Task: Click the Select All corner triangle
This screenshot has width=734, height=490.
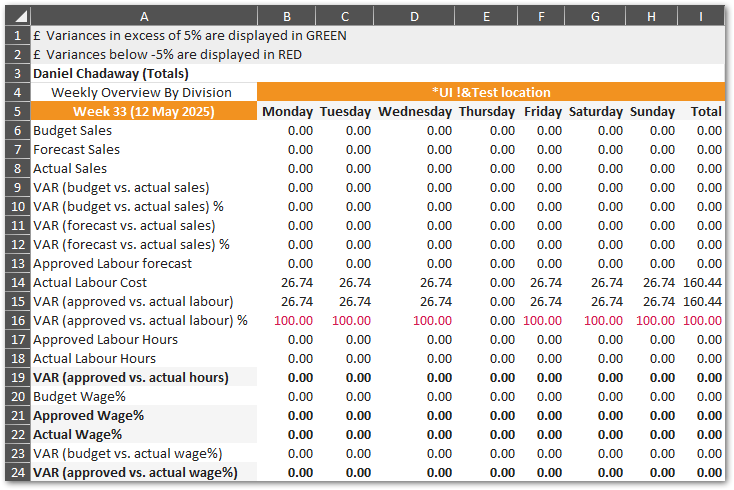Action: [x=17, y=15]
